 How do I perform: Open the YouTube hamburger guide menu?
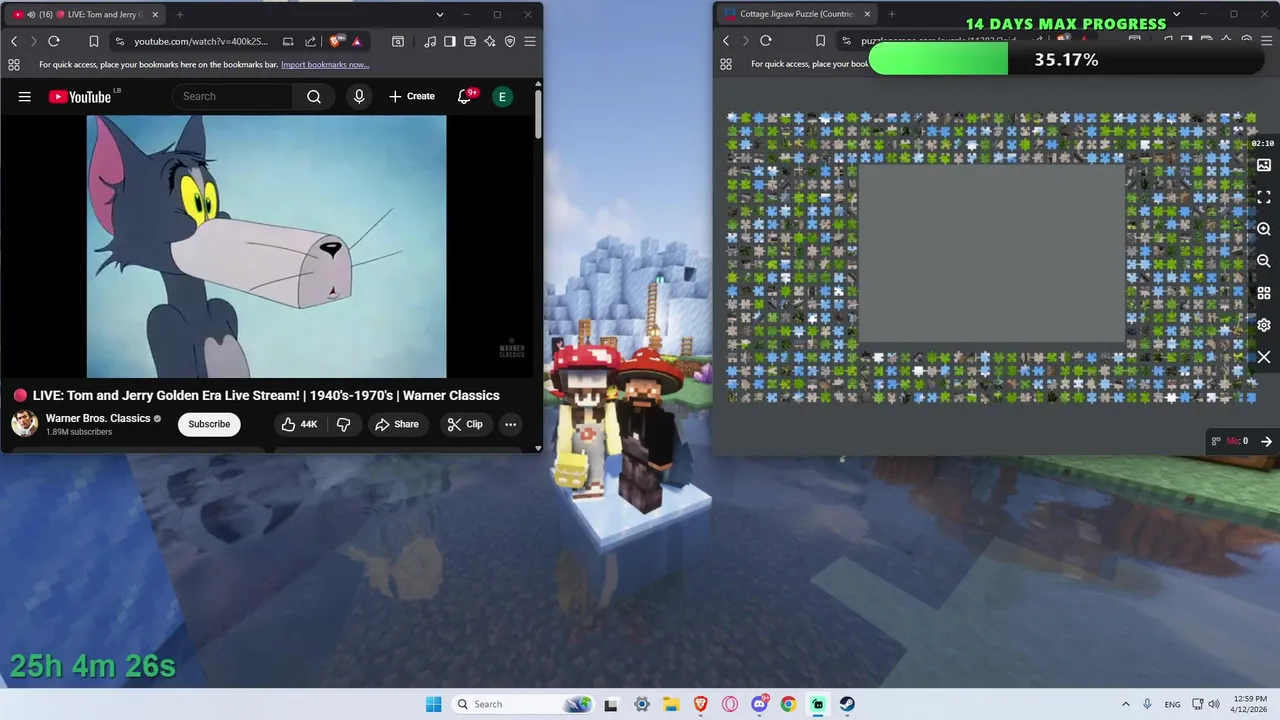click(x=25, y=97)
